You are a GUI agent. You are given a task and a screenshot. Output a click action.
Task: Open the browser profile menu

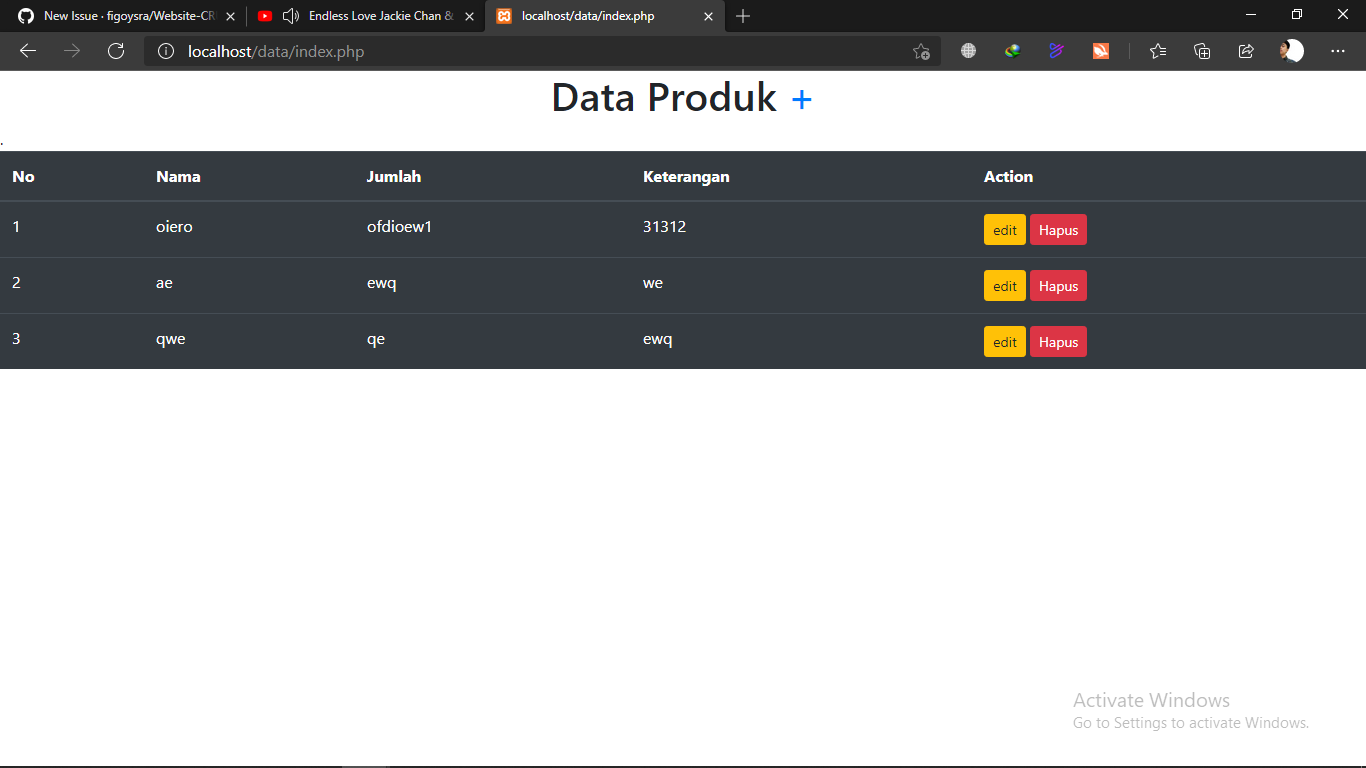coord(1291,51)
